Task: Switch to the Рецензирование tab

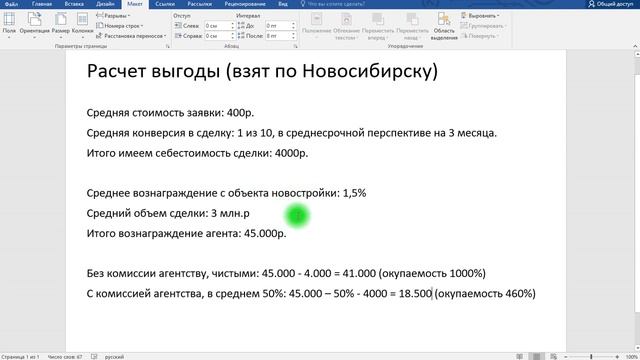Action: (245, 4)
